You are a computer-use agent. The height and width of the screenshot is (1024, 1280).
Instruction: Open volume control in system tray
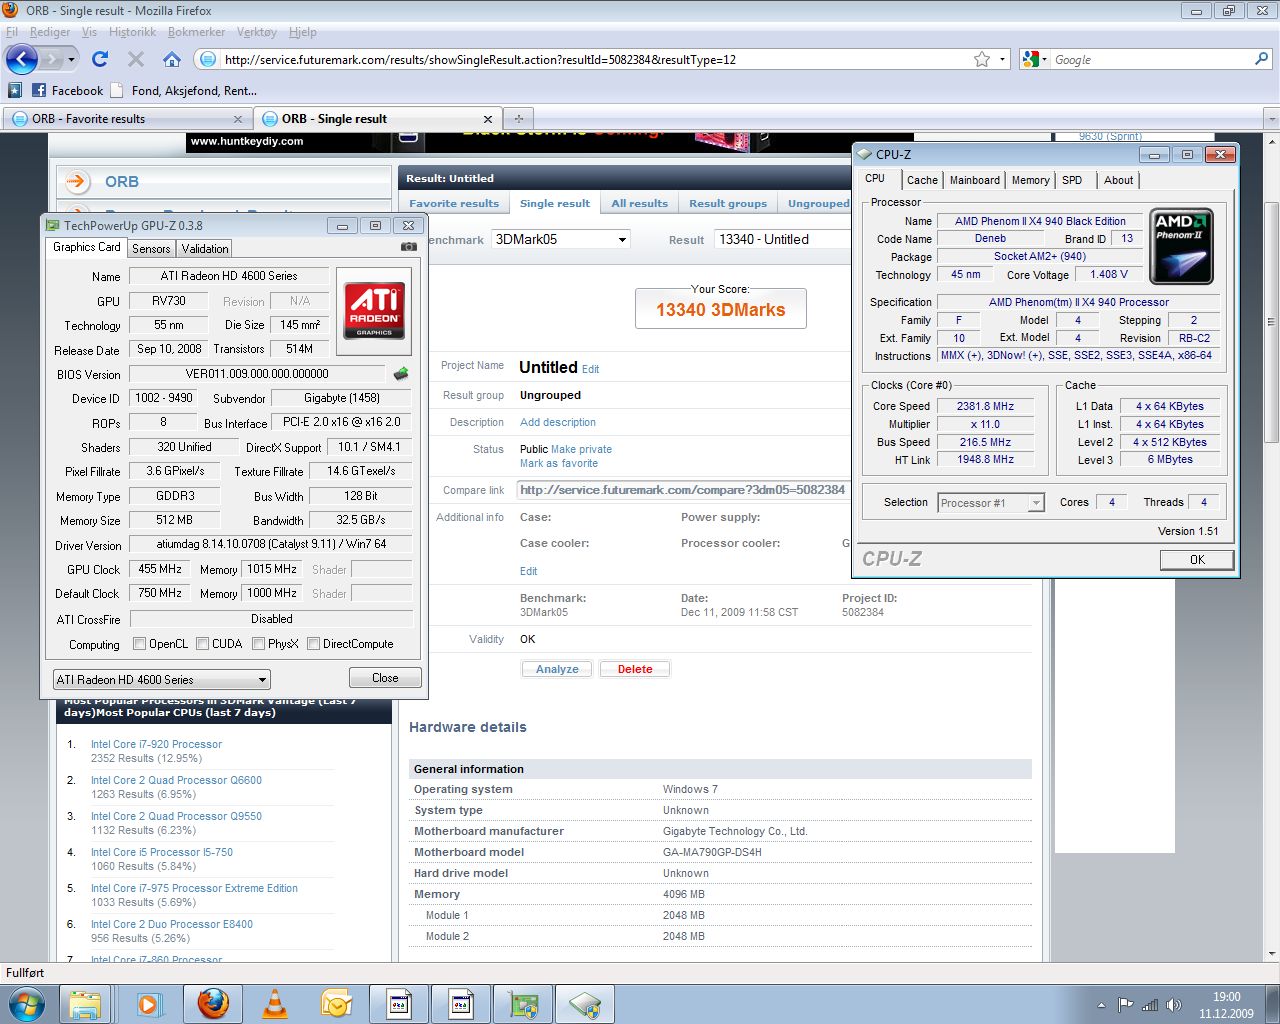click(x=1174, y=1005)
